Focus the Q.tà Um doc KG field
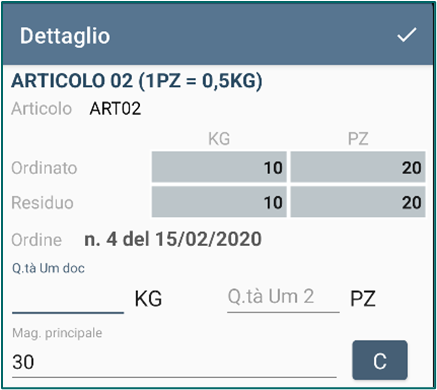The image size is (437, 390). pos(68,298)
